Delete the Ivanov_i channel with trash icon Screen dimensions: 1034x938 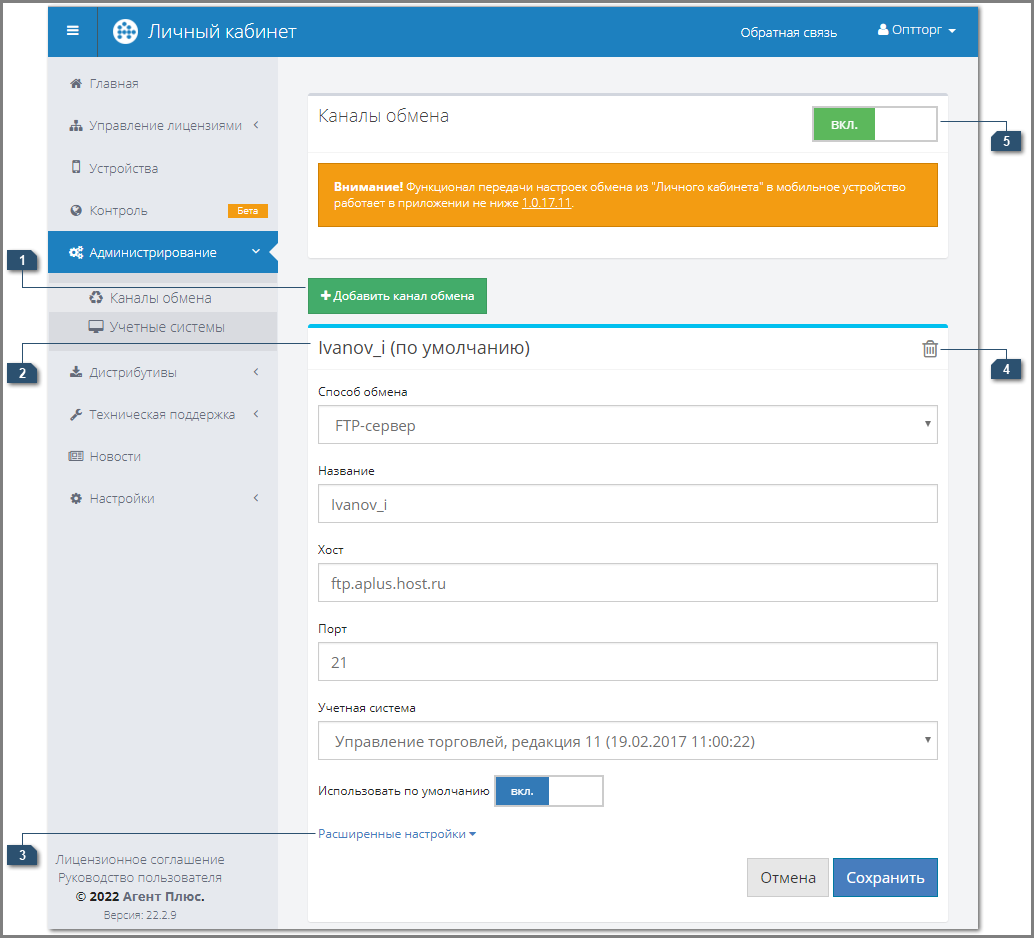pos(930,348)
